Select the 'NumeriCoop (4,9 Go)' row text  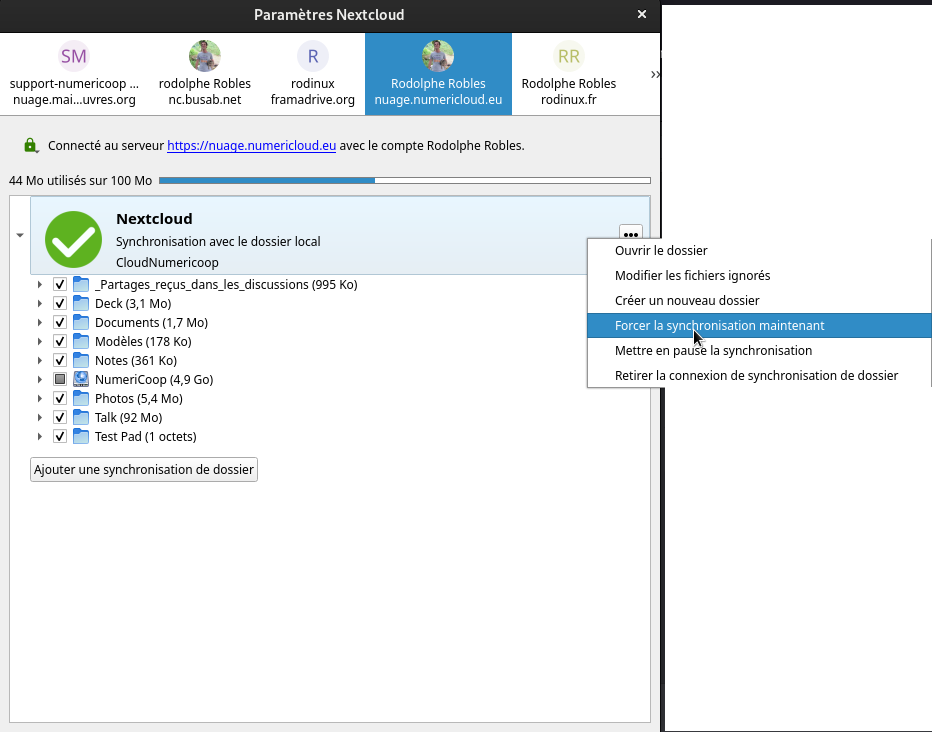click(x=154, y=380)
